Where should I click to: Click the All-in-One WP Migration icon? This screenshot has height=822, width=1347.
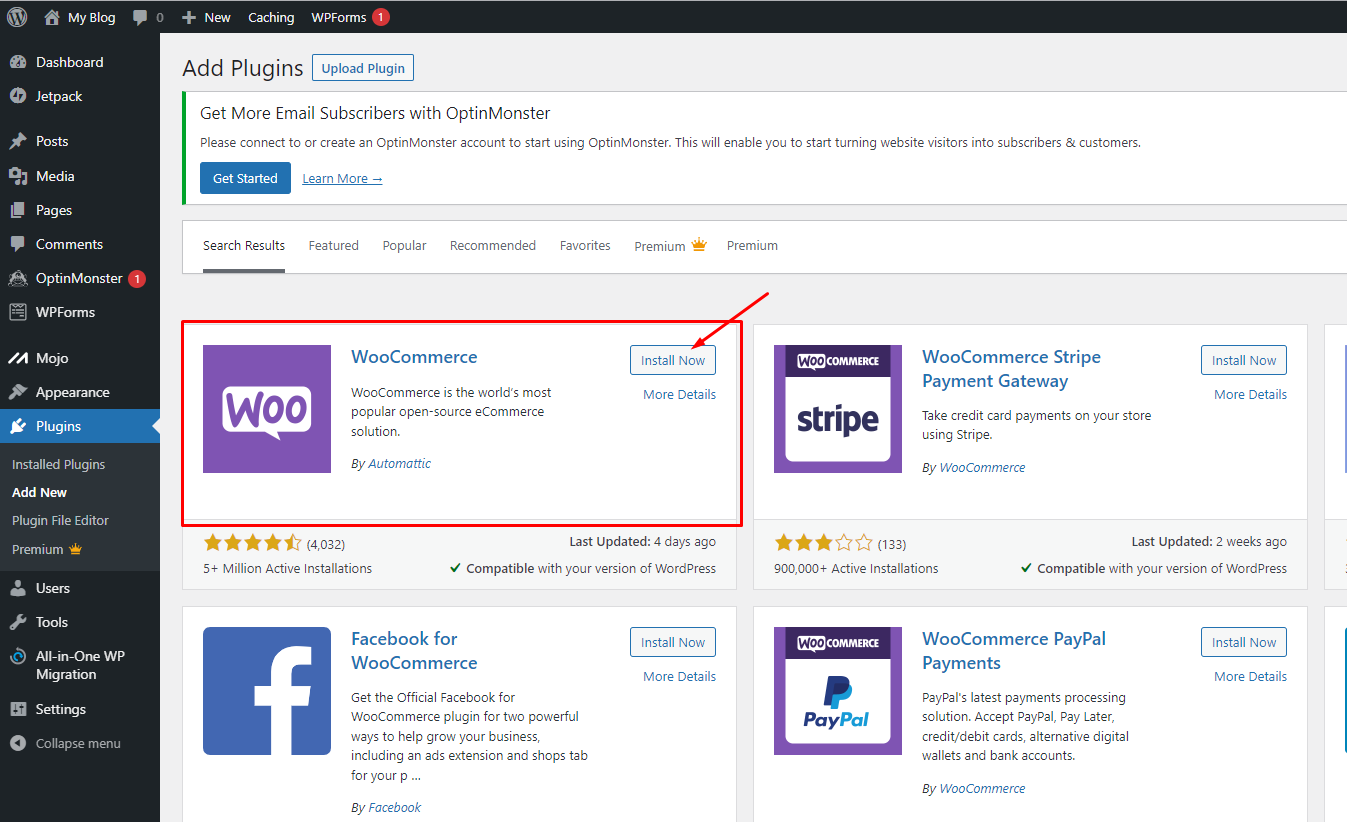point(18,657)
